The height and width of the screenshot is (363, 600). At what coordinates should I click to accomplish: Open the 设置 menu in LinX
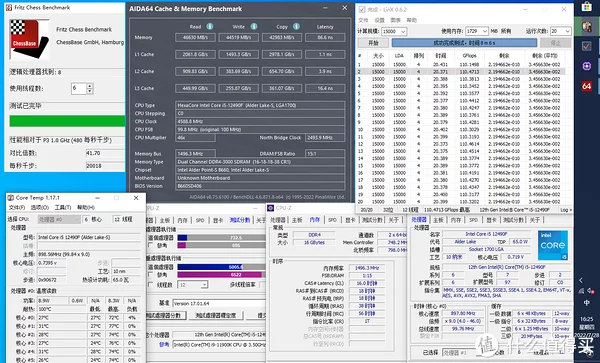click(x=379, y=20)
